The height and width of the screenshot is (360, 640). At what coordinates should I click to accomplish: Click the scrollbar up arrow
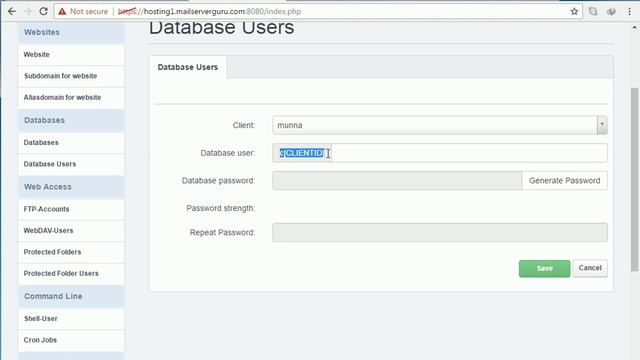click(x=634, y=28)
